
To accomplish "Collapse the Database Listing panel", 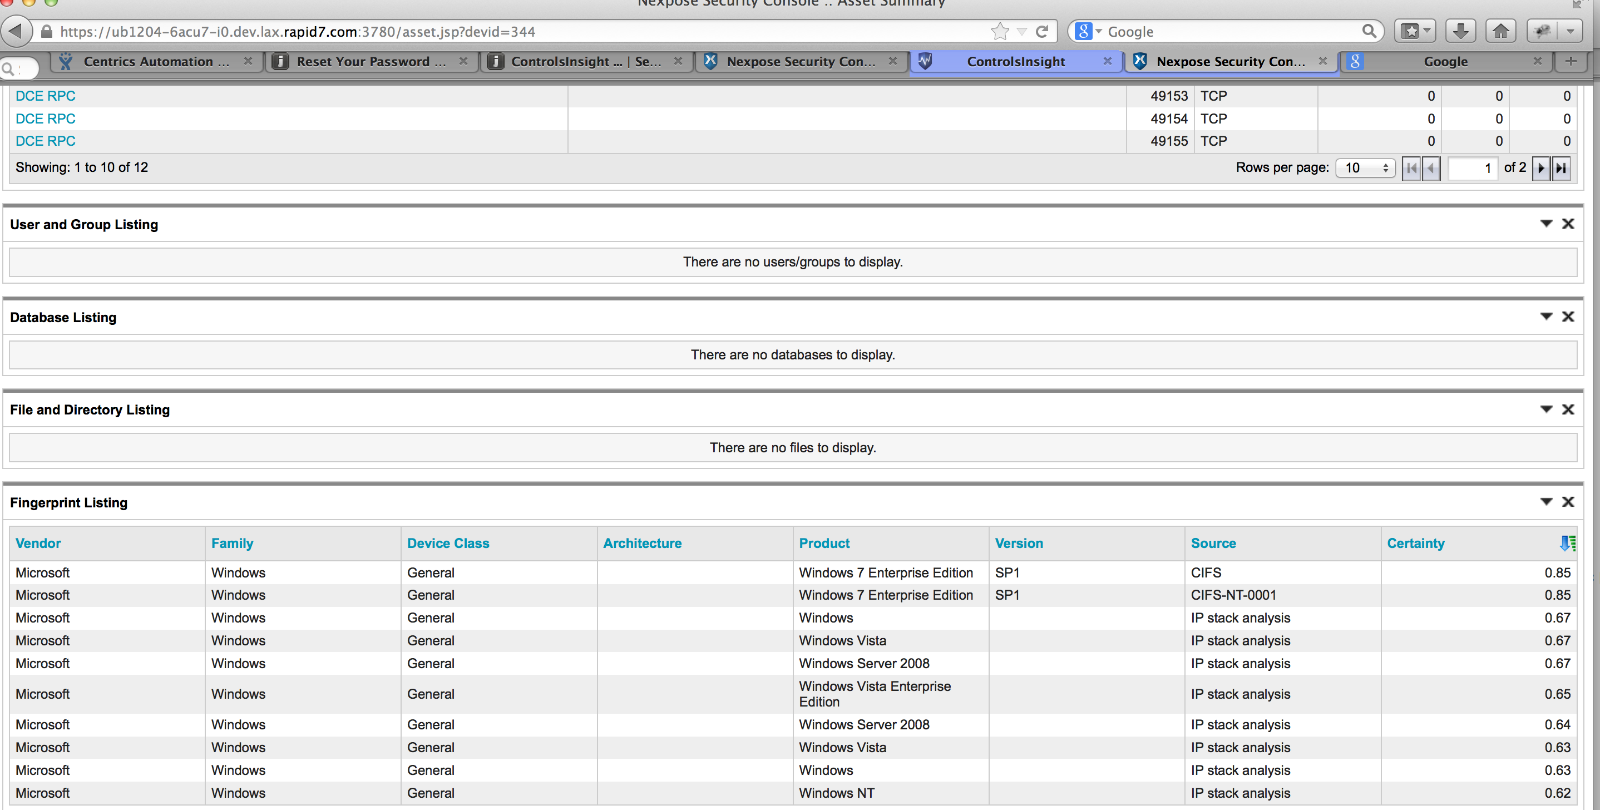I will pyautogui.click(x=1546, y=317).
